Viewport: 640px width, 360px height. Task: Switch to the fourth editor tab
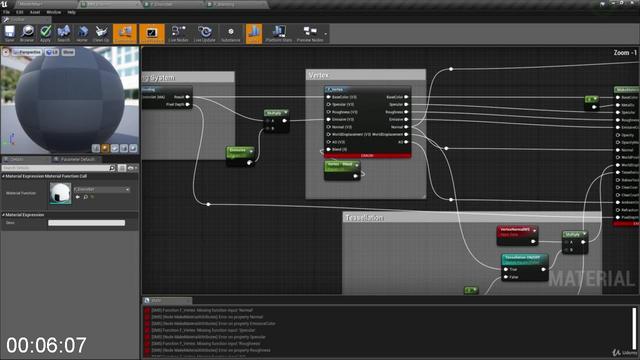coord(237,4)
